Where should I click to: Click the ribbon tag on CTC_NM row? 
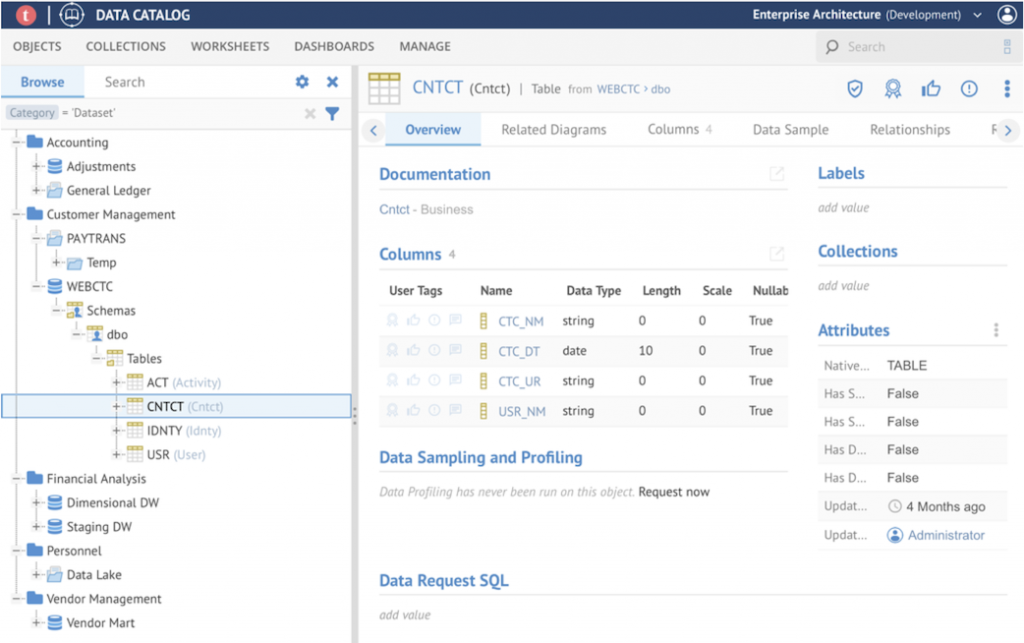[392, 321]
